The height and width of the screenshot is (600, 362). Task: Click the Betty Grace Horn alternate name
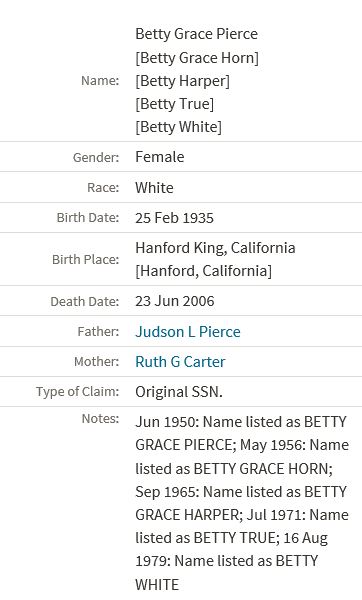pyautogui.click(x=197, y=58)
